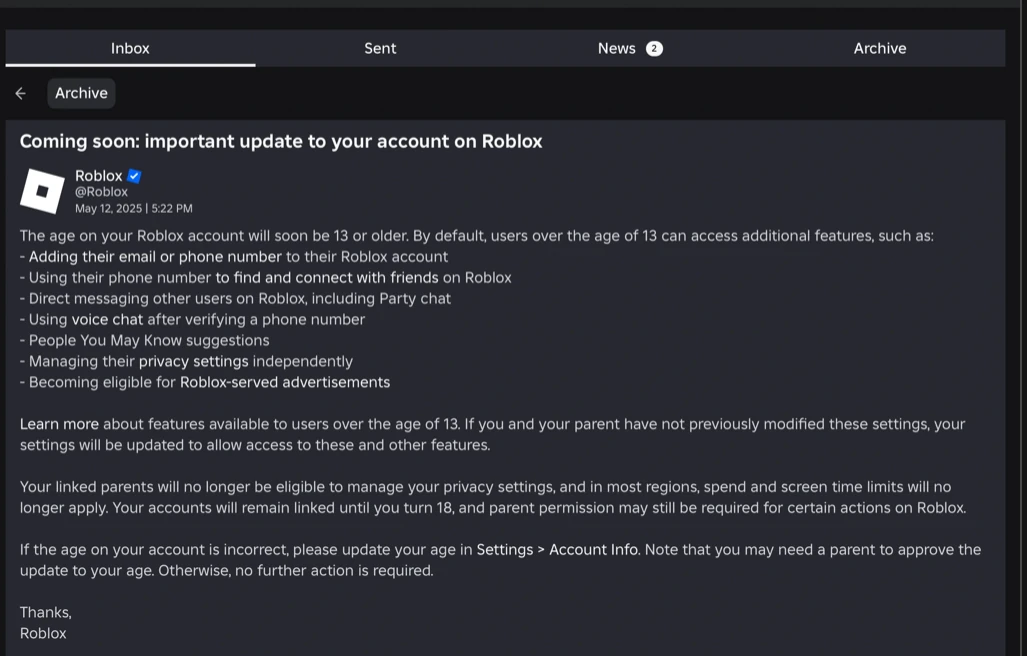Click the Roblox sender name
The image size is (1027, 656).
tap(98, 175)
